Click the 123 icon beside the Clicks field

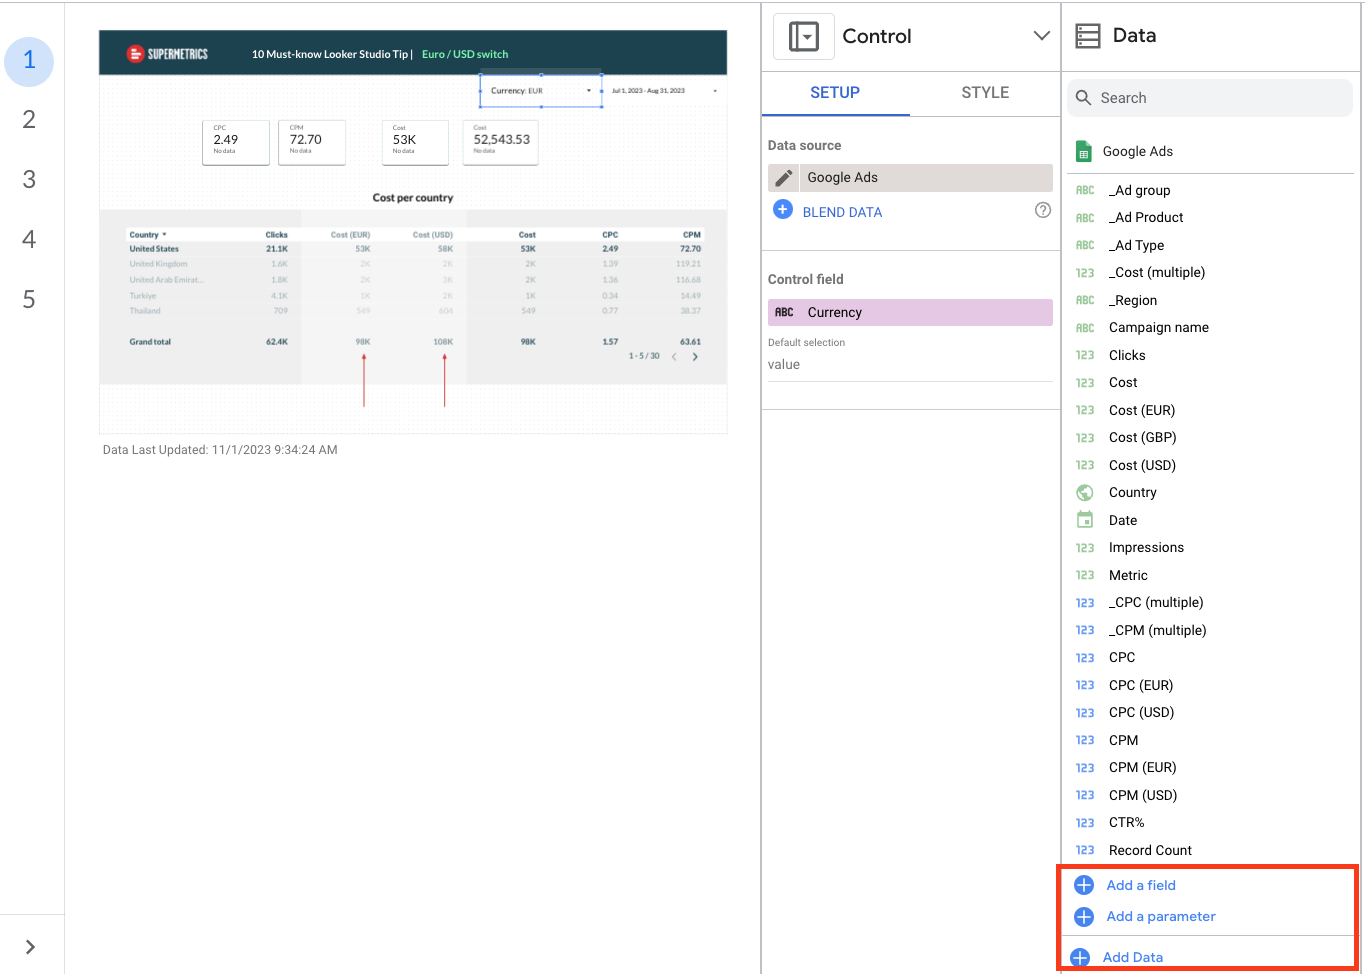point(1086,355)
